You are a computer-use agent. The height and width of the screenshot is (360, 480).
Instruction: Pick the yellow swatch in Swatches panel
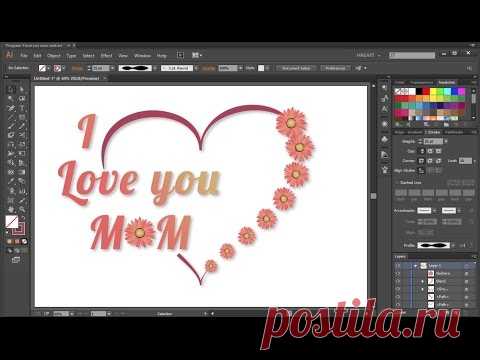coord(433,91)
